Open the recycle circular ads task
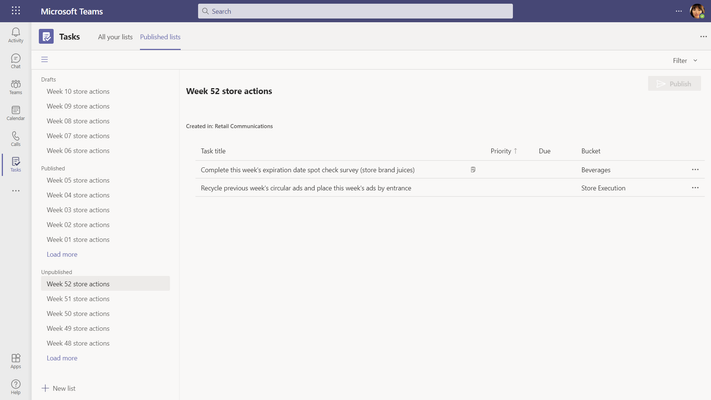The width and height of the screenshot is (711, 400). click(306, 188)
